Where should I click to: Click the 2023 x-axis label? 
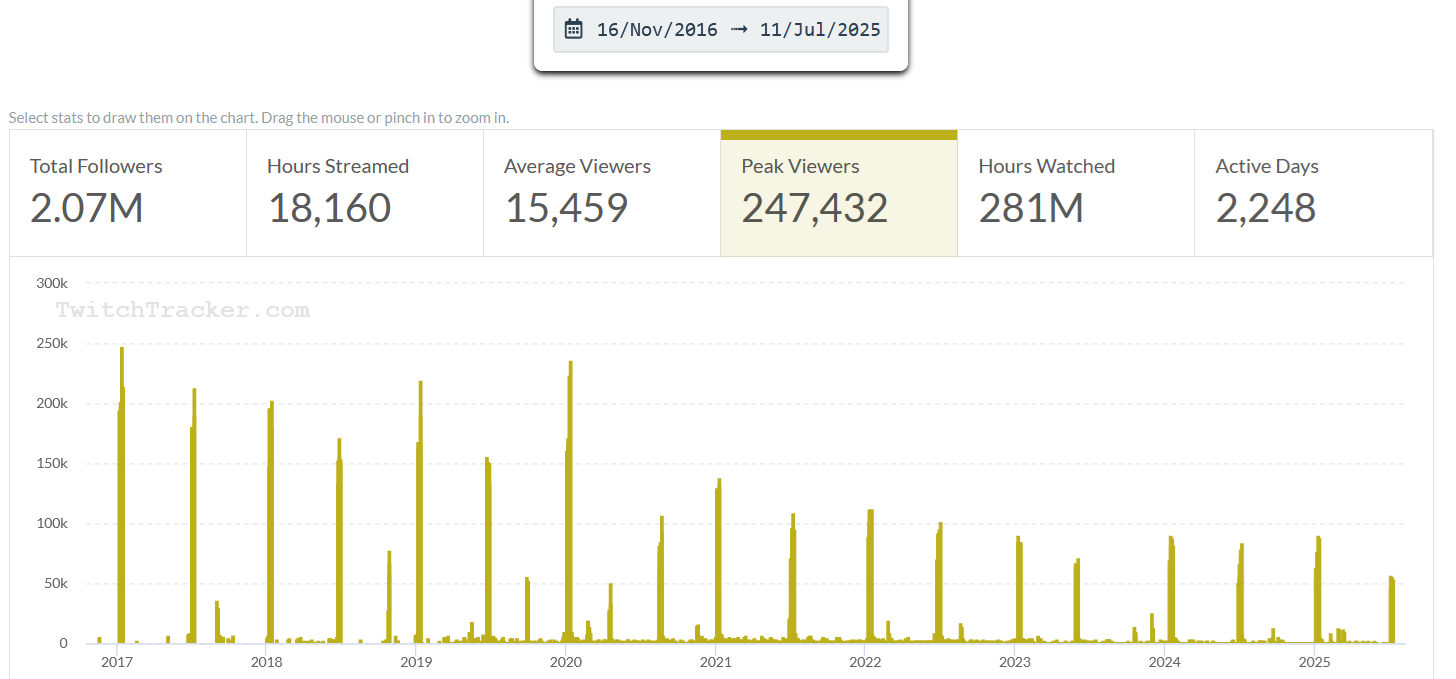pos(1014,662)
